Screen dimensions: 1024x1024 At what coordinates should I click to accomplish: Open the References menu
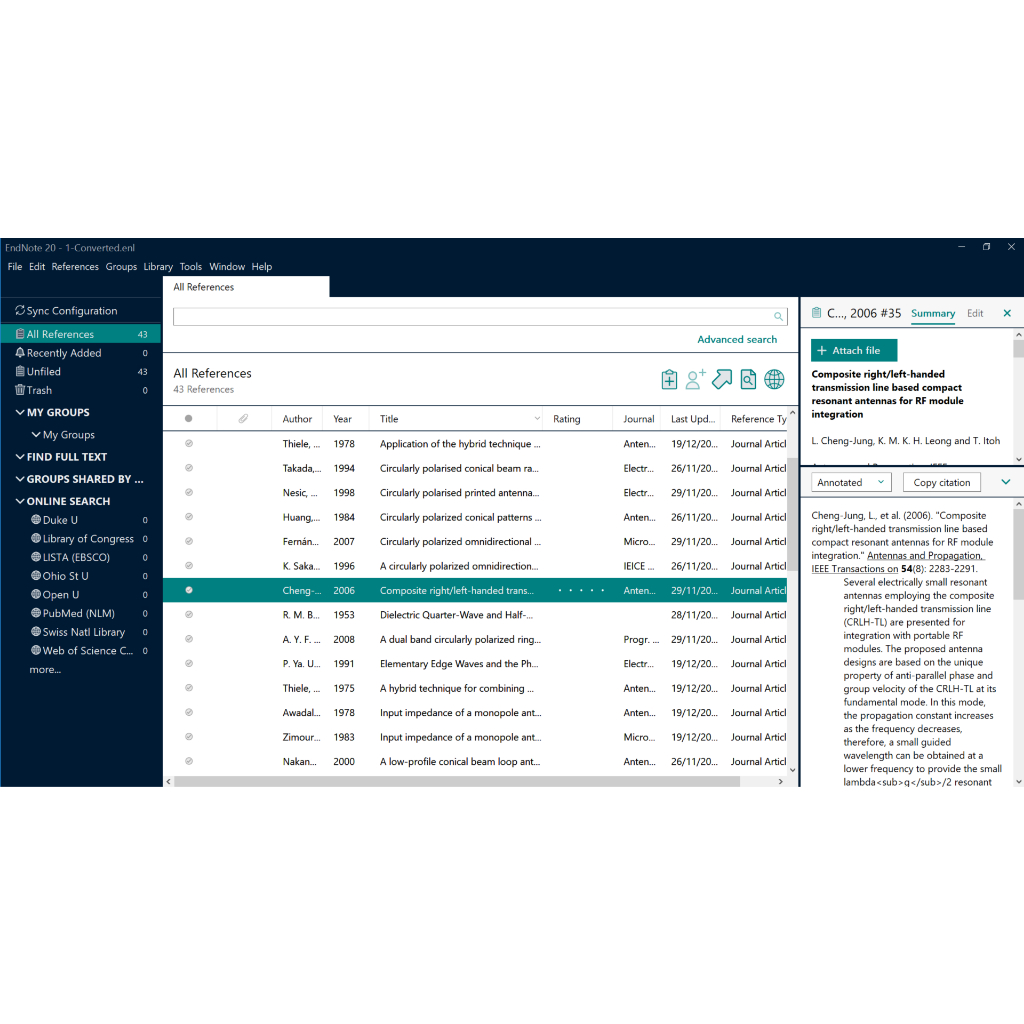tap(75, 267)
